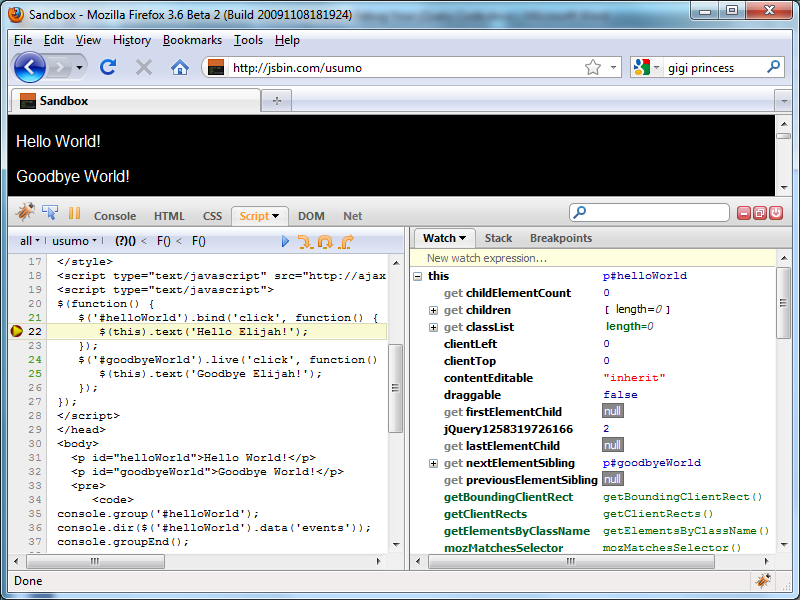
Task: Click the Step Out debugger icon
Action: coord(346,241)
